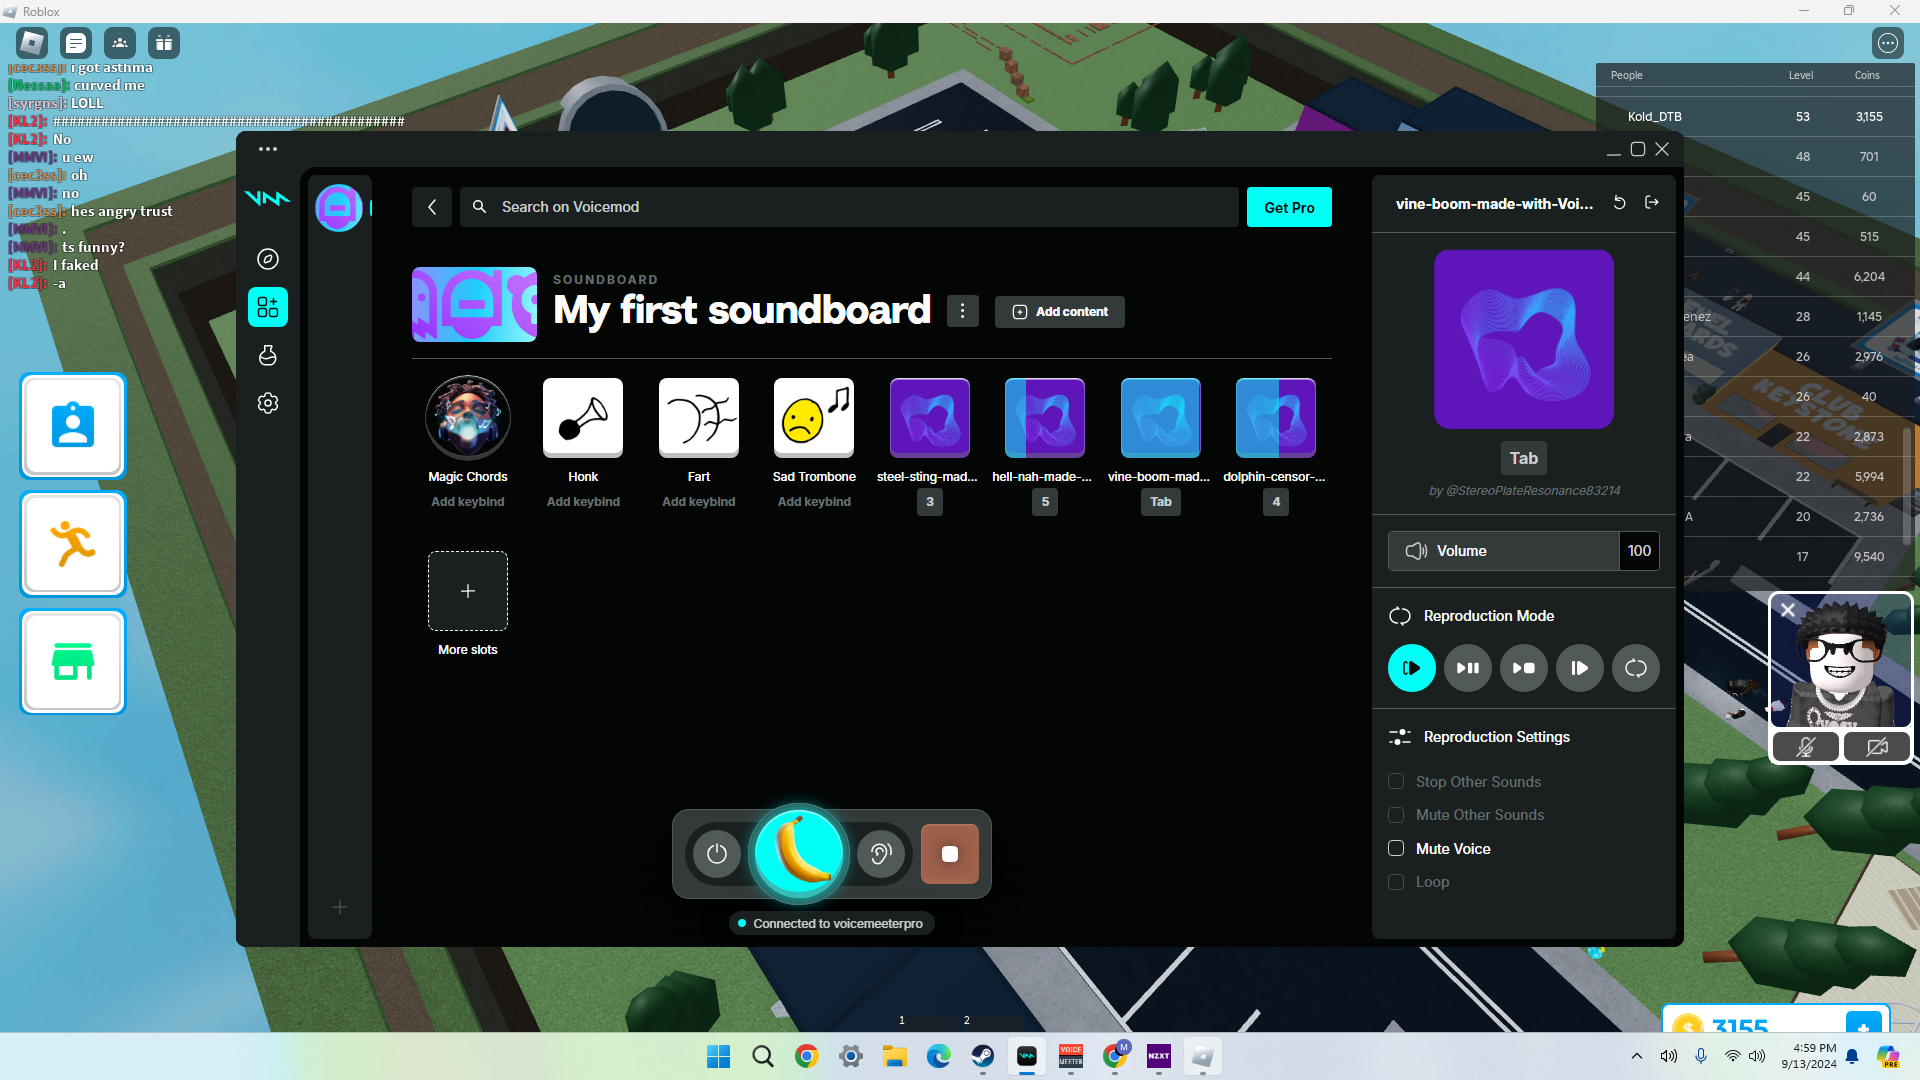Toggle Hear Myself ear button

click(x=881, y=854)
